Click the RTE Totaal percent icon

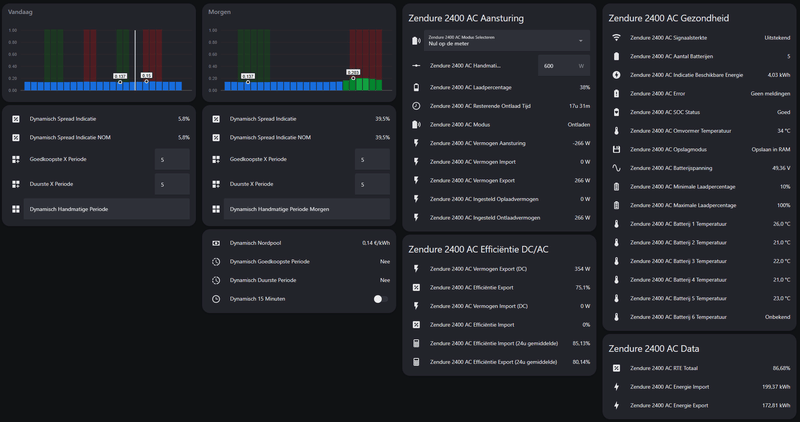point(616,368)
